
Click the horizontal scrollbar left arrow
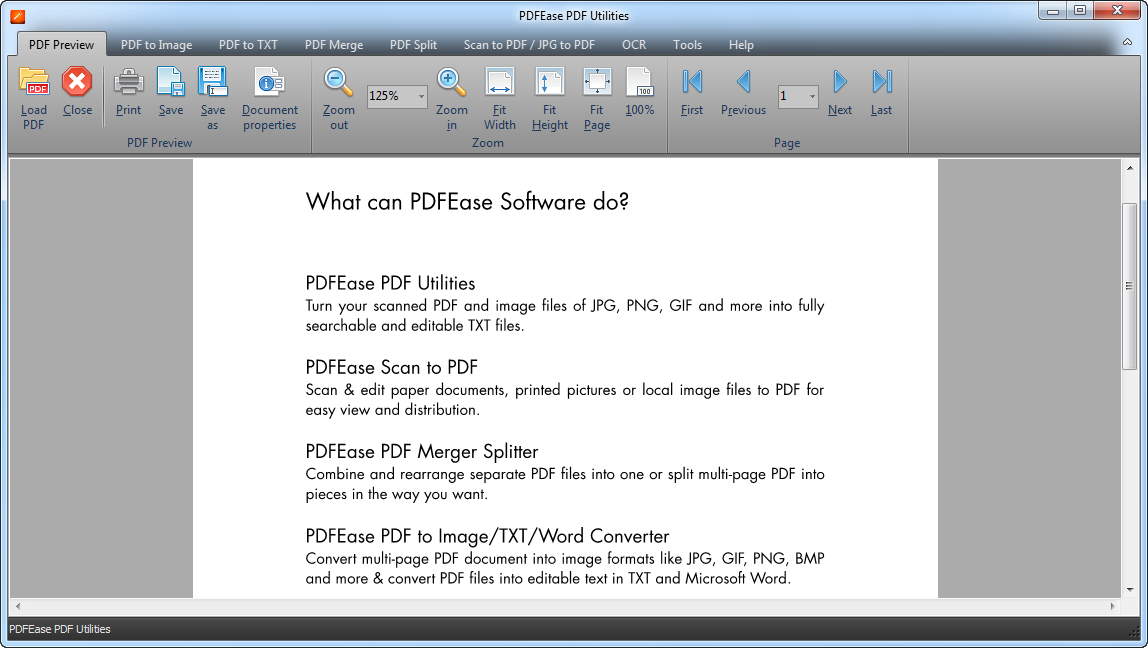[x=18, y=606]
